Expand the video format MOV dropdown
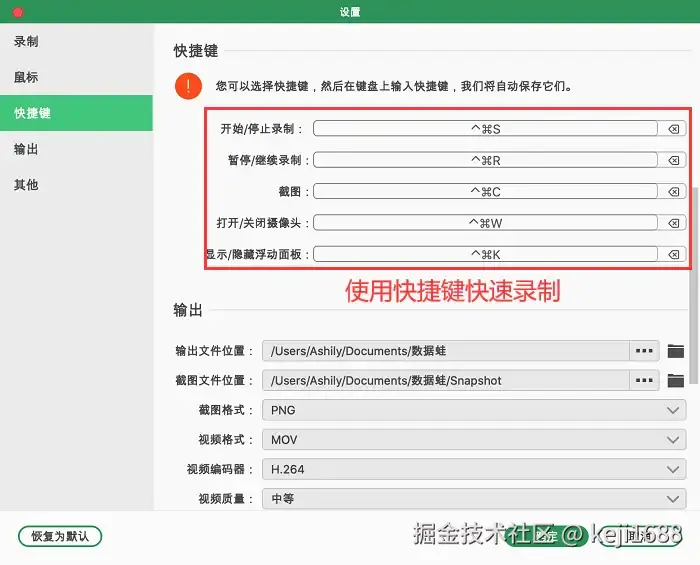 pos(474,440)
